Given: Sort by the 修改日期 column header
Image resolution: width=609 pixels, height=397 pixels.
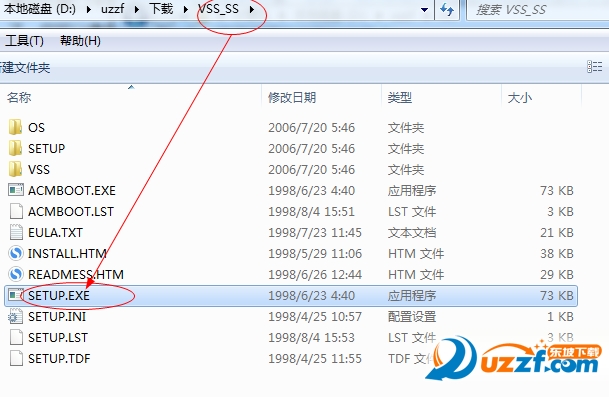Looking at the screenshot, I should coord(292,97).
